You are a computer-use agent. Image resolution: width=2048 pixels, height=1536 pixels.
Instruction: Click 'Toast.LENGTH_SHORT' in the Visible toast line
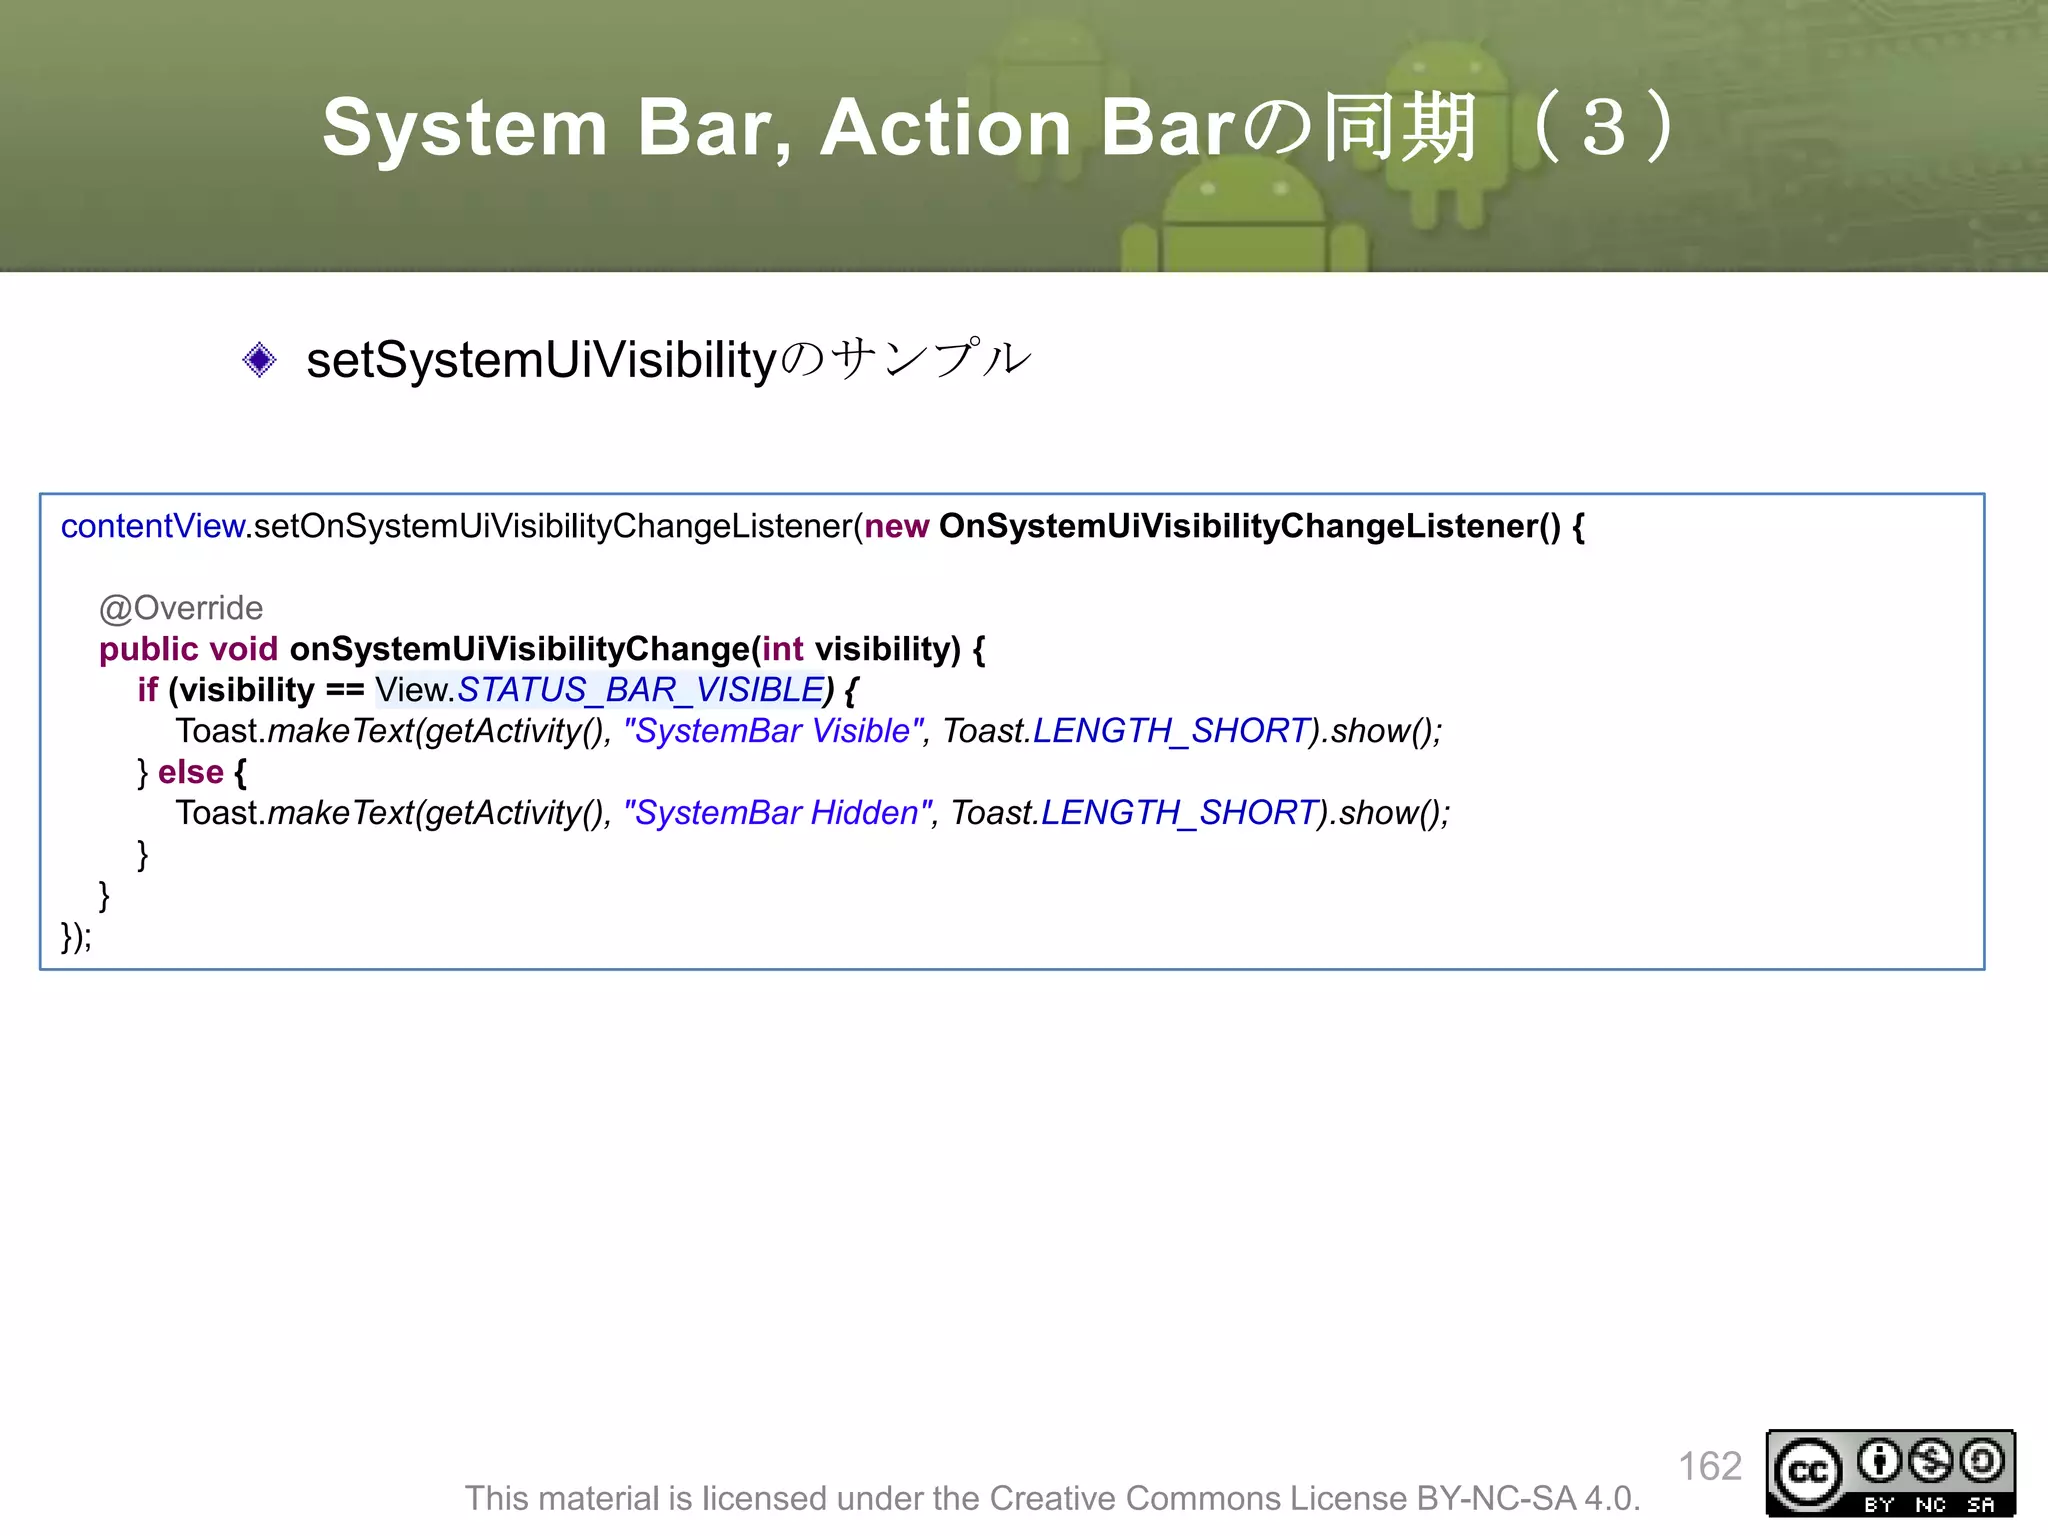pos(1126,731)
